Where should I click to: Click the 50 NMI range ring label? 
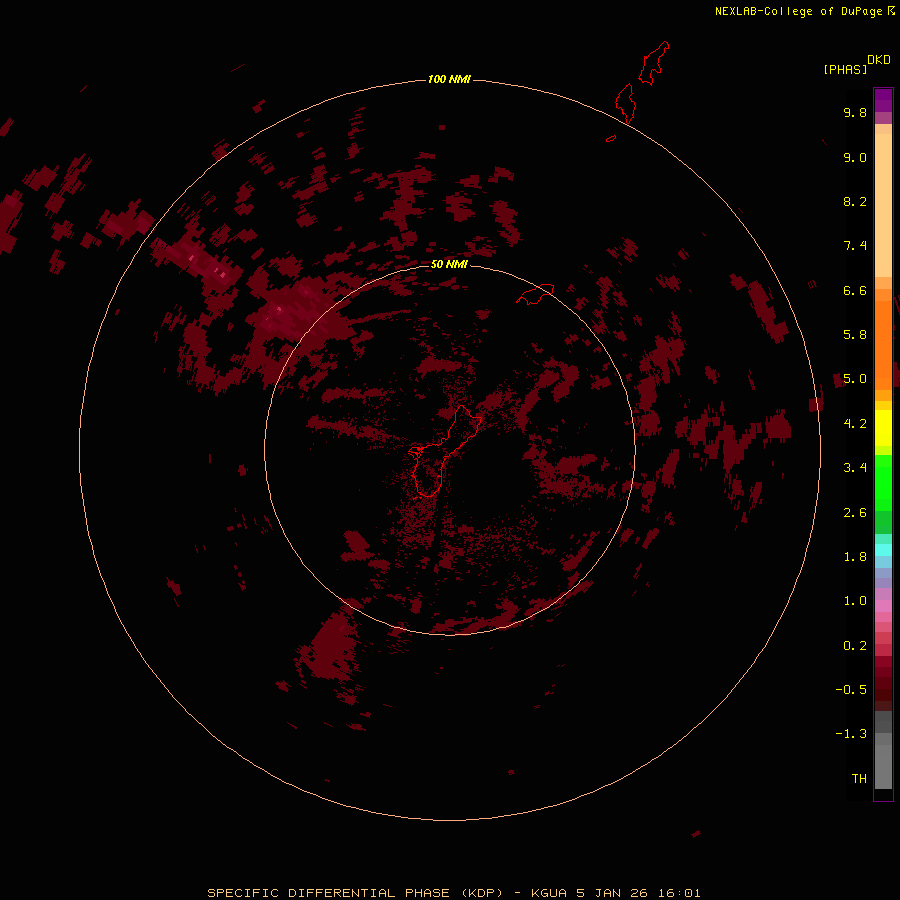tap(449, 264)
